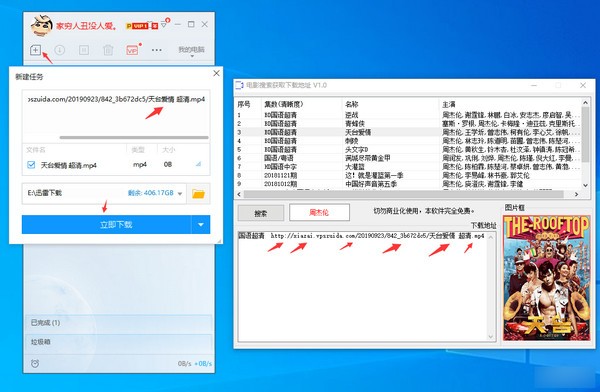Viewport: 600px width, 392px height.
Task: Click the pause tasks icon
Action: [84, 50]
